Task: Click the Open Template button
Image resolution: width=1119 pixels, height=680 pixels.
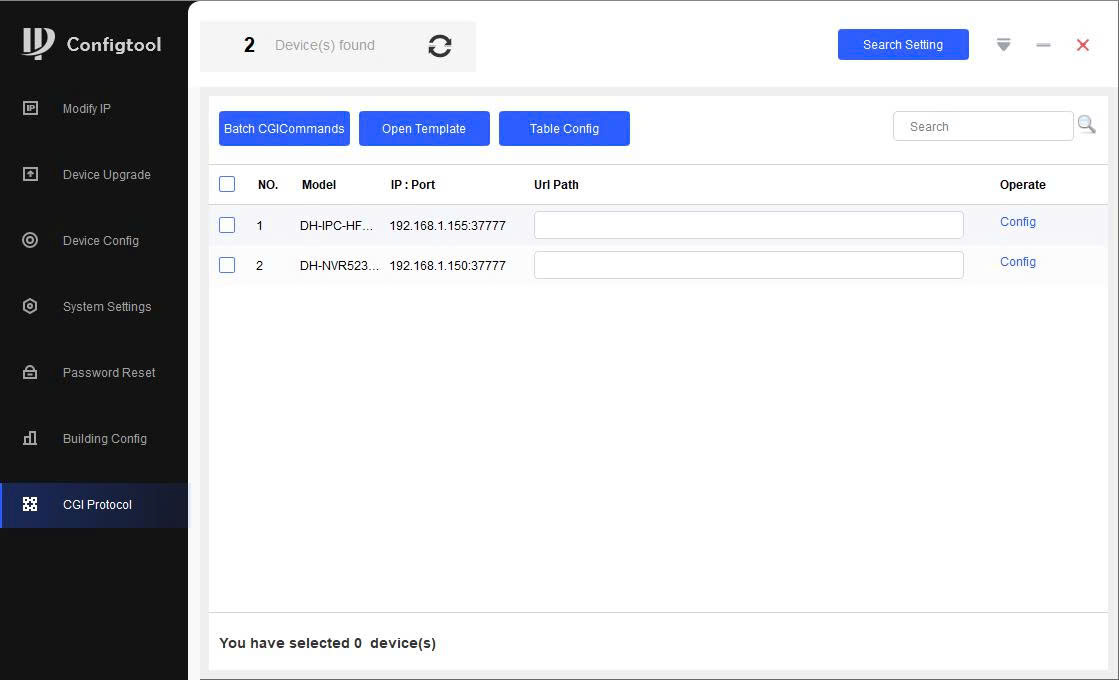Action: 424,129
